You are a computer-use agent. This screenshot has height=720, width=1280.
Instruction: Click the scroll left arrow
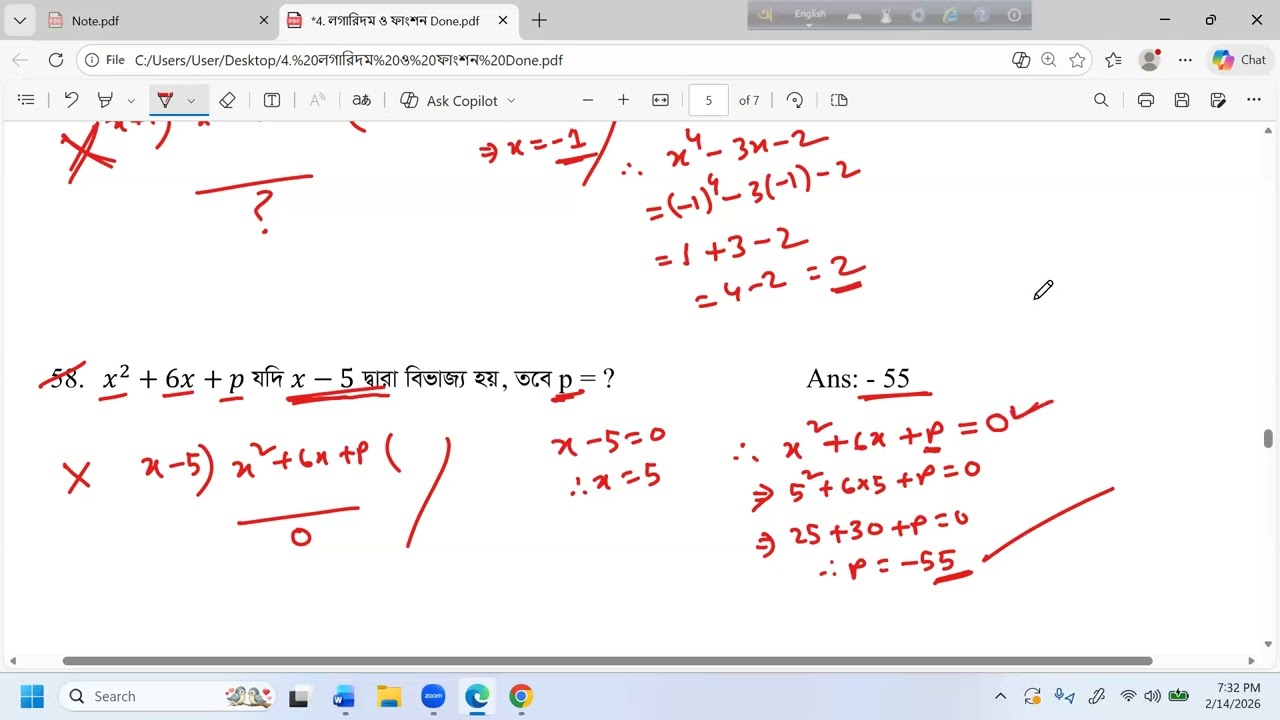[x=13, y=661]
